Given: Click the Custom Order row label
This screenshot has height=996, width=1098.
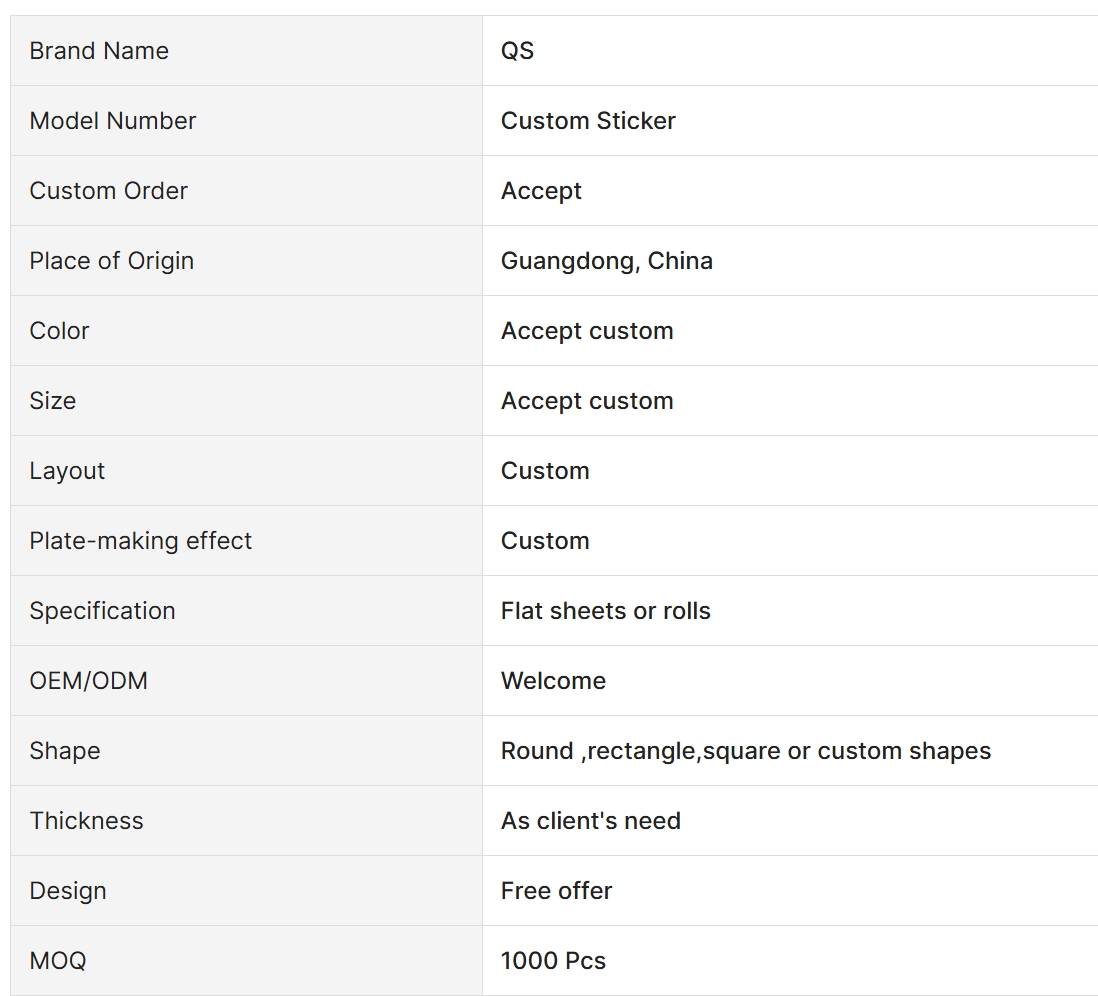Looking at the screenshot, I should click(x=108, y=191).
